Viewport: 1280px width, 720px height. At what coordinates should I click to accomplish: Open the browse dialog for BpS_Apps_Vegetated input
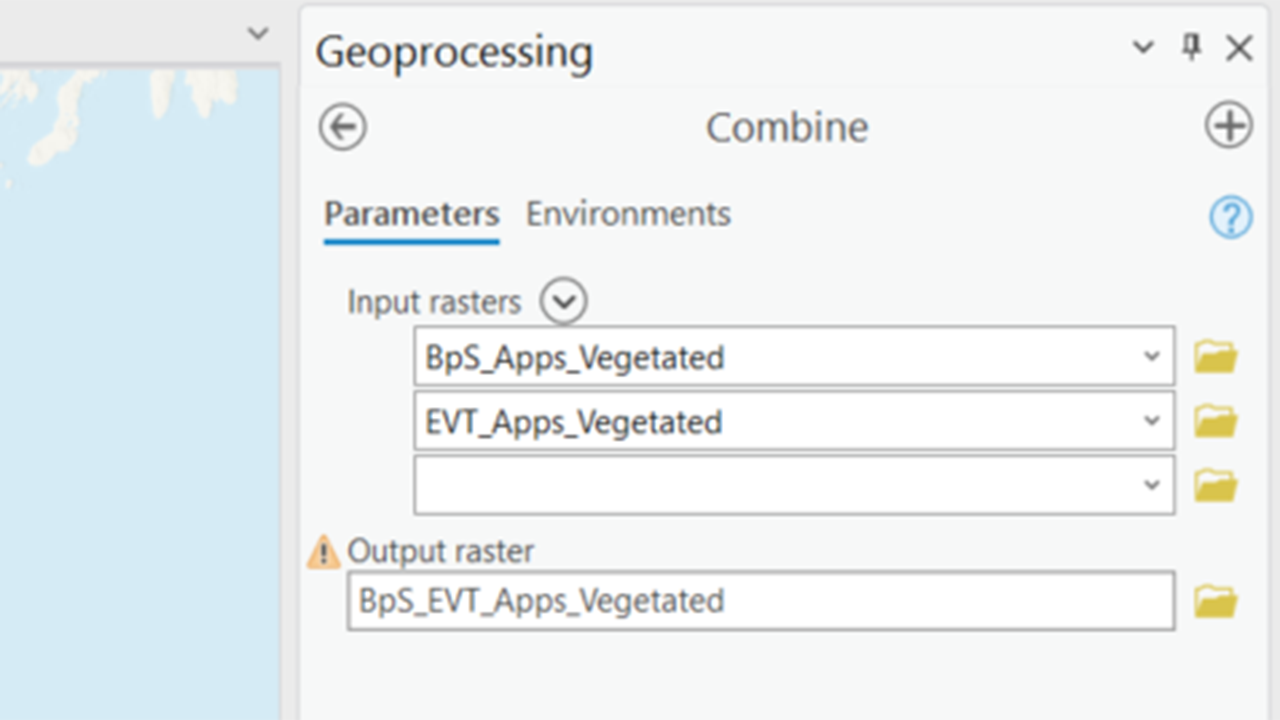1215,355
